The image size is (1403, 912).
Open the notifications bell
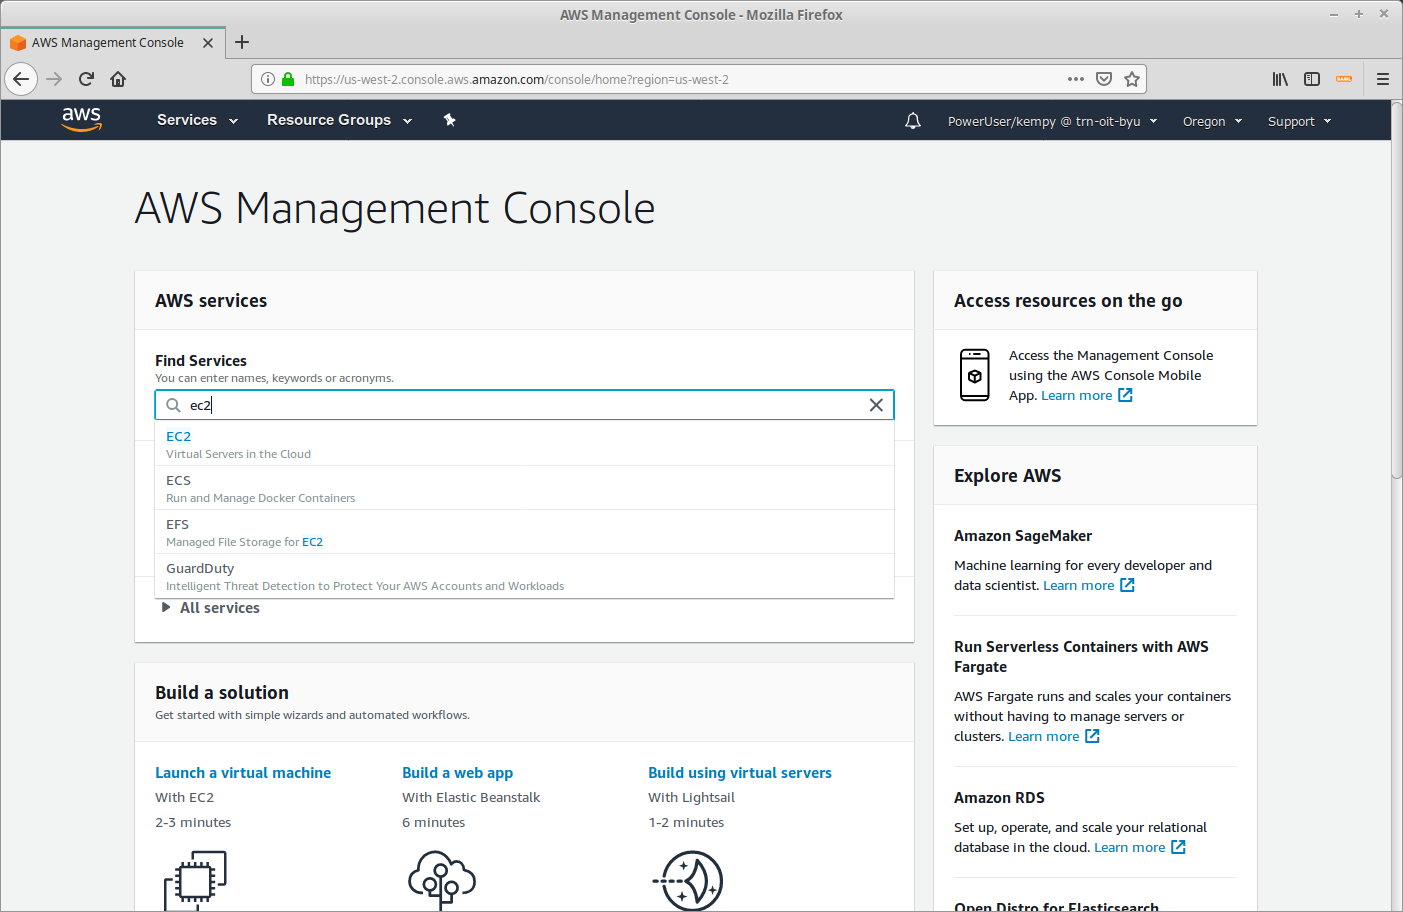pos(913,121)
